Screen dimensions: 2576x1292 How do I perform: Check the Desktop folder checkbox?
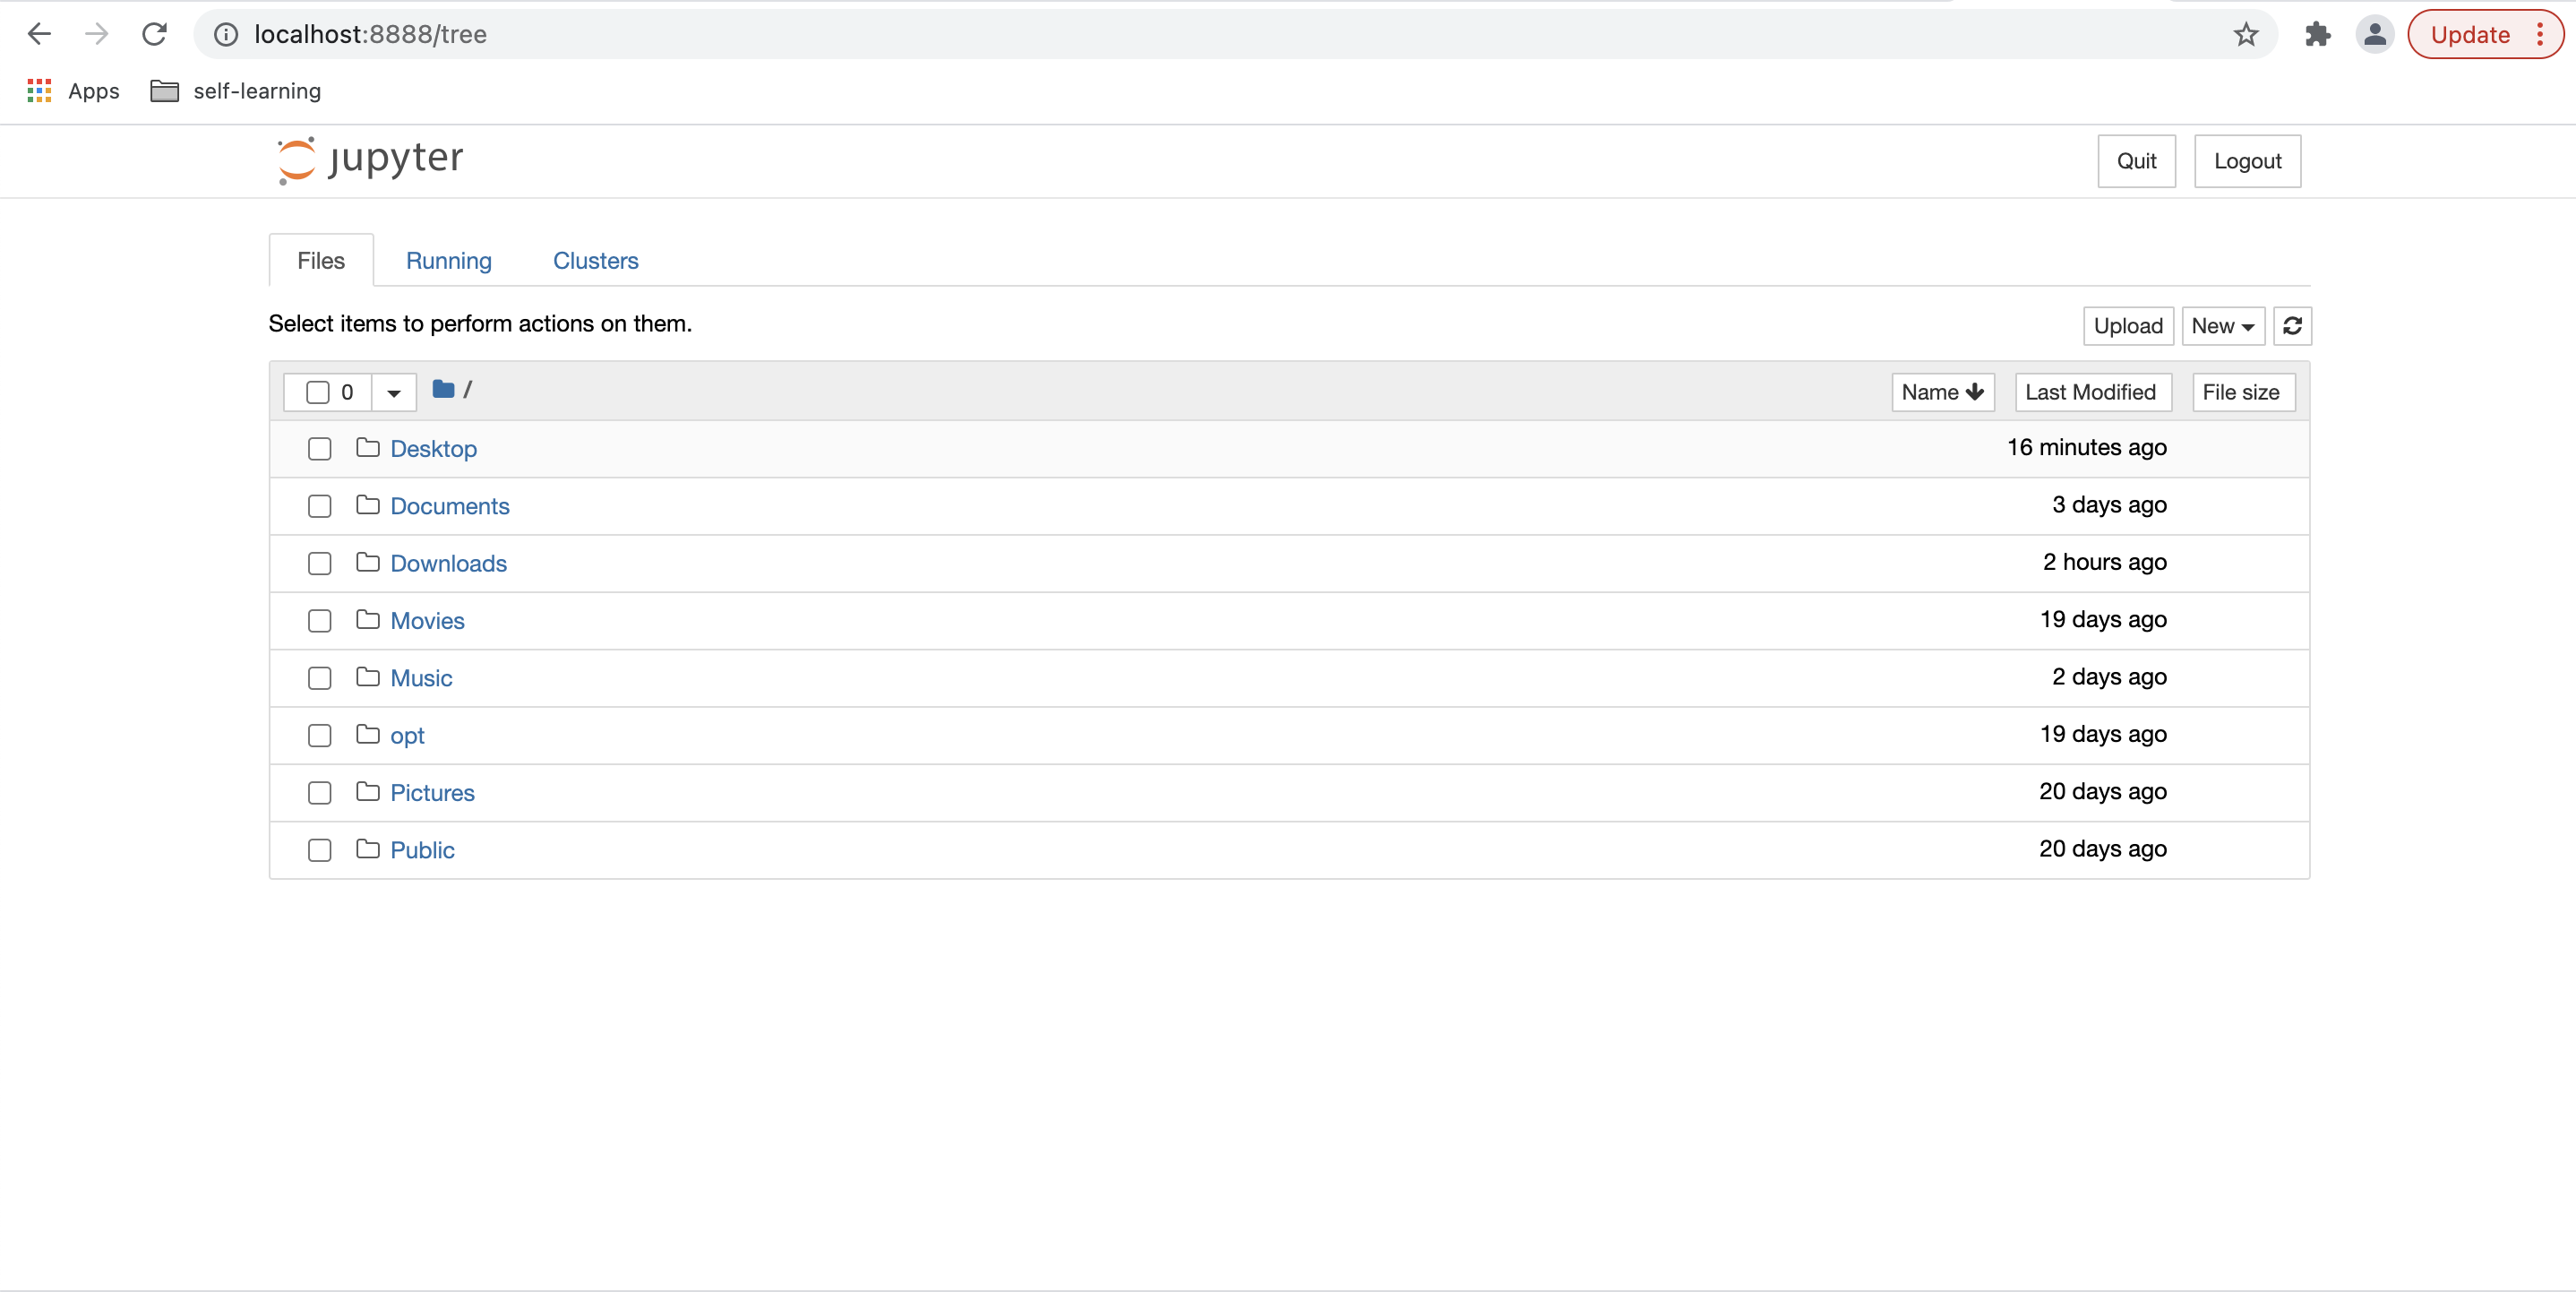pos(319,449)
